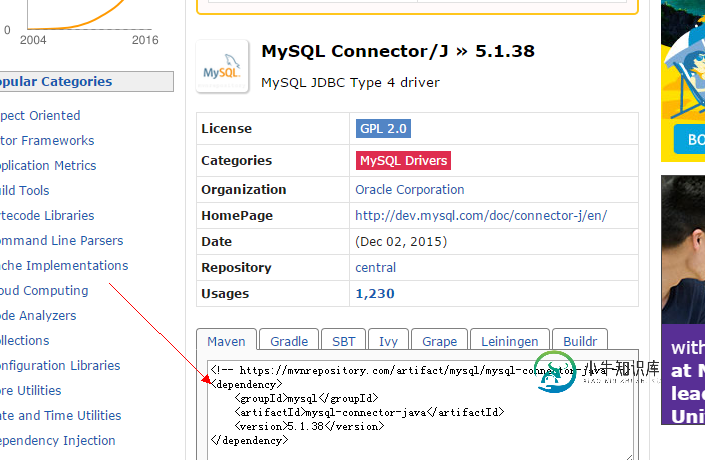Open the MySQL Drivers category tag

pyautogui.click(x=403, y=161)
